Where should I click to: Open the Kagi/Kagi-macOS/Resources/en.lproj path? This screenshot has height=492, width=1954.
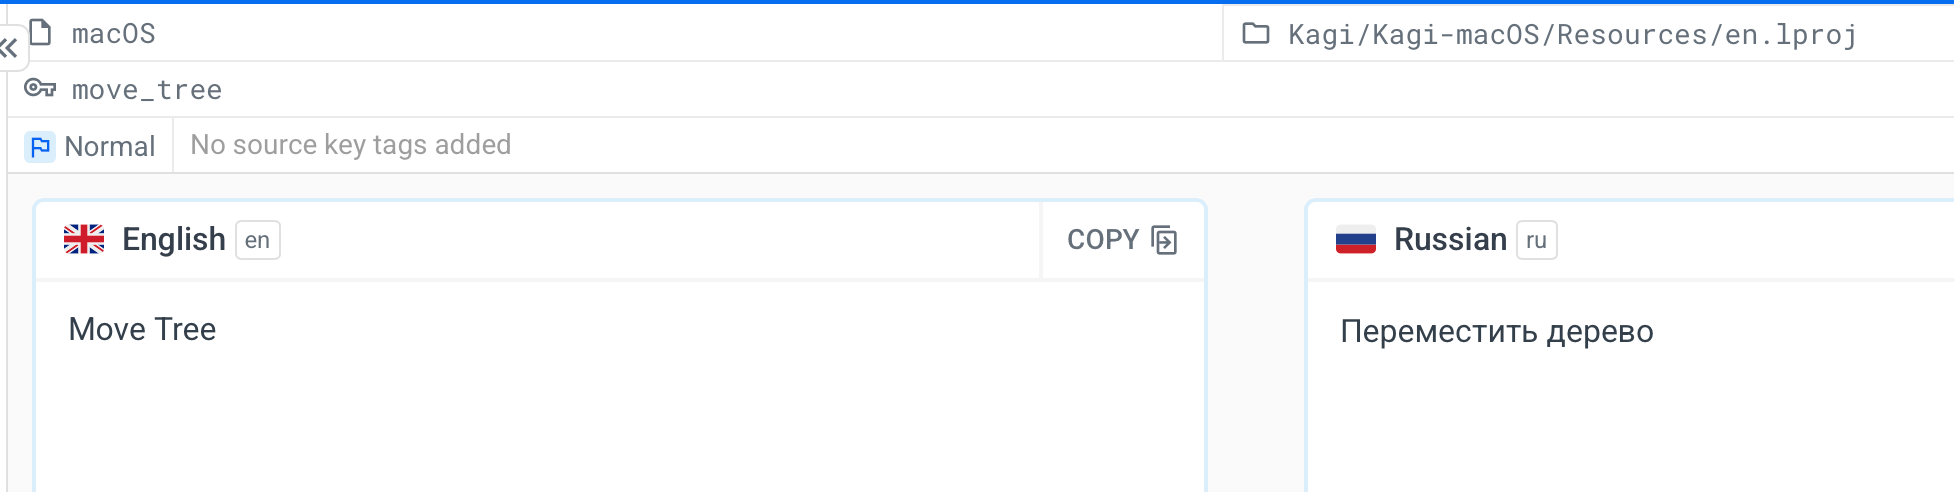1571,35
